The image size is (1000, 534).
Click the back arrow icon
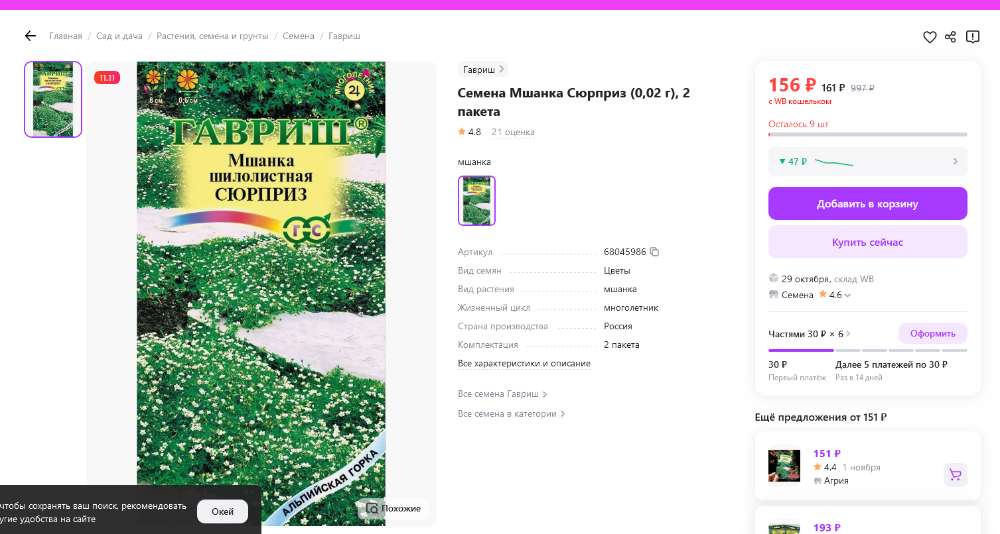coord(30,36)
